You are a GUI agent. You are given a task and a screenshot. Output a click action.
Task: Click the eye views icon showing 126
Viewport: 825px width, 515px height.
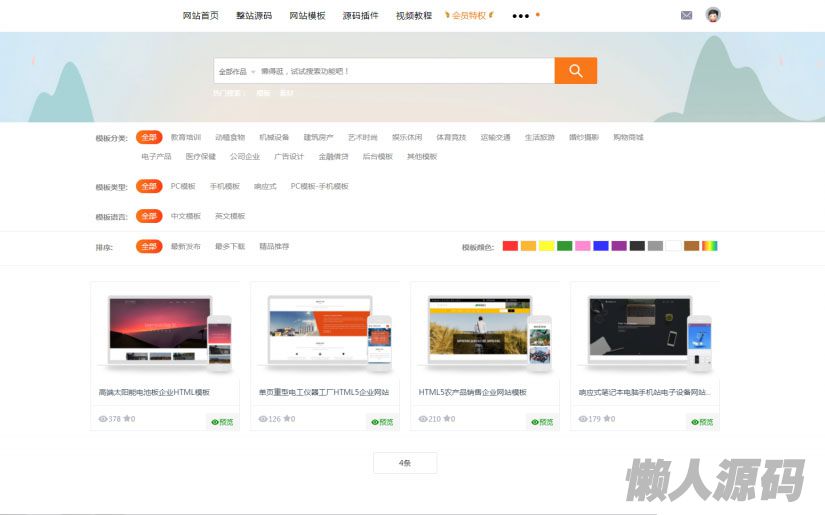pos(263,419)
